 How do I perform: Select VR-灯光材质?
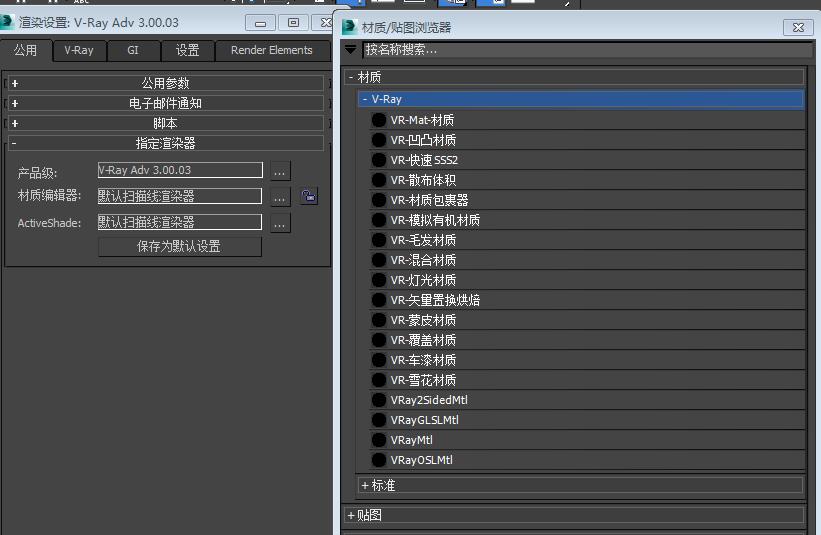click(x=587, y=280)
